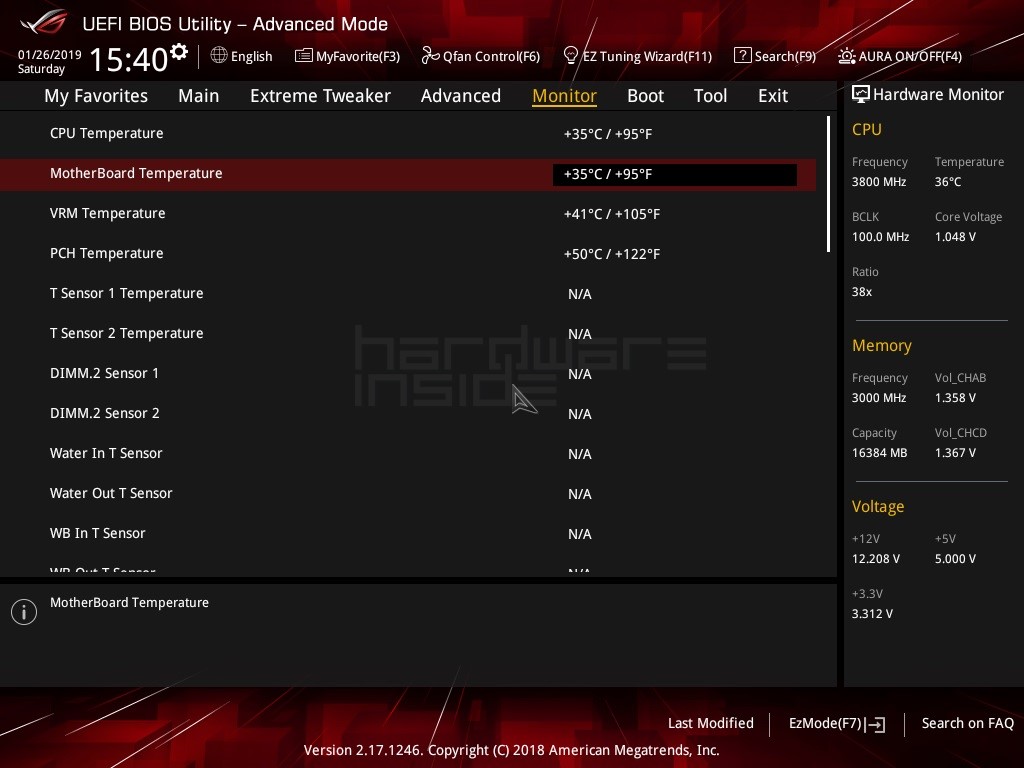
Task: Click the ROG logo icon
Action: 44,22
